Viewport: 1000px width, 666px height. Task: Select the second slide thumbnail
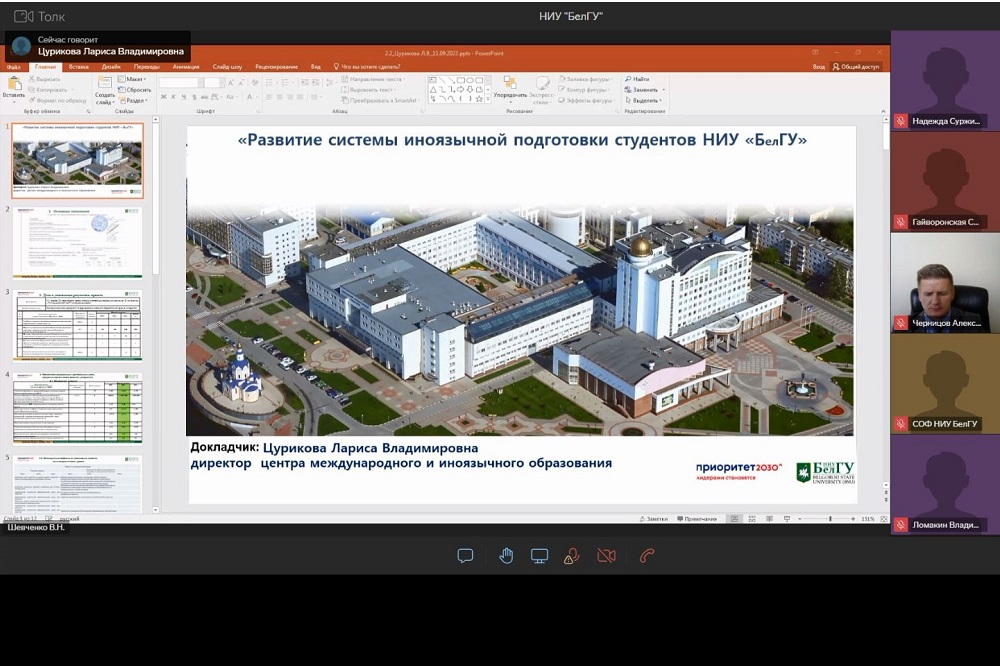pyautogui.click(x=77, y=241)
